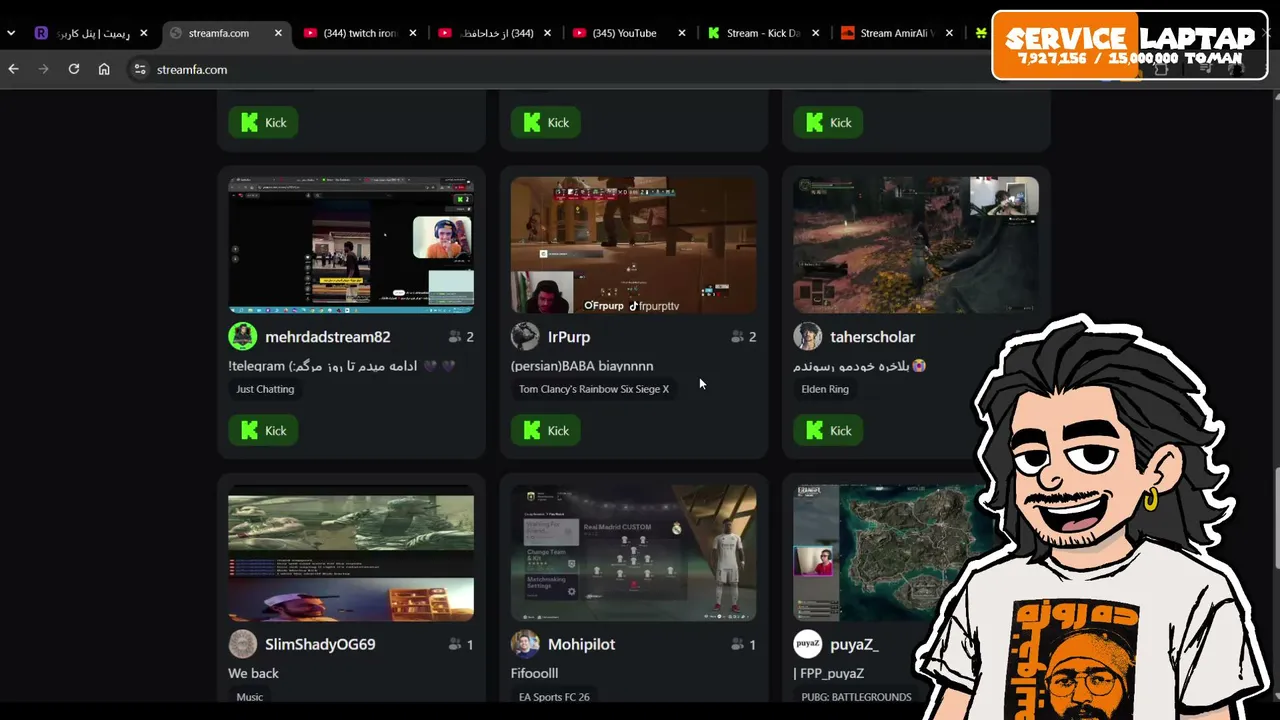The image size is (1280, 720).
Task: Click the viewer count icon for mehrdadstream82
Action: coord(456,337)
